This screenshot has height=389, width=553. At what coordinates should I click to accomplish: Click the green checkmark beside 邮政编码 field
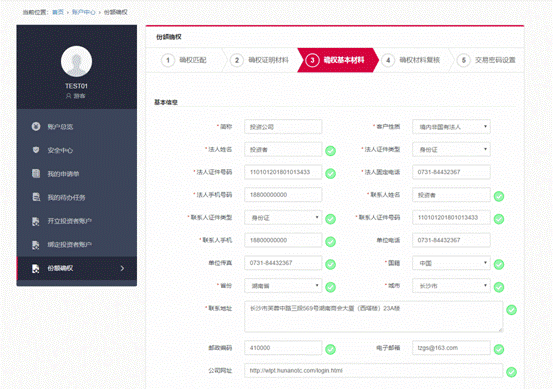(330, 349)
